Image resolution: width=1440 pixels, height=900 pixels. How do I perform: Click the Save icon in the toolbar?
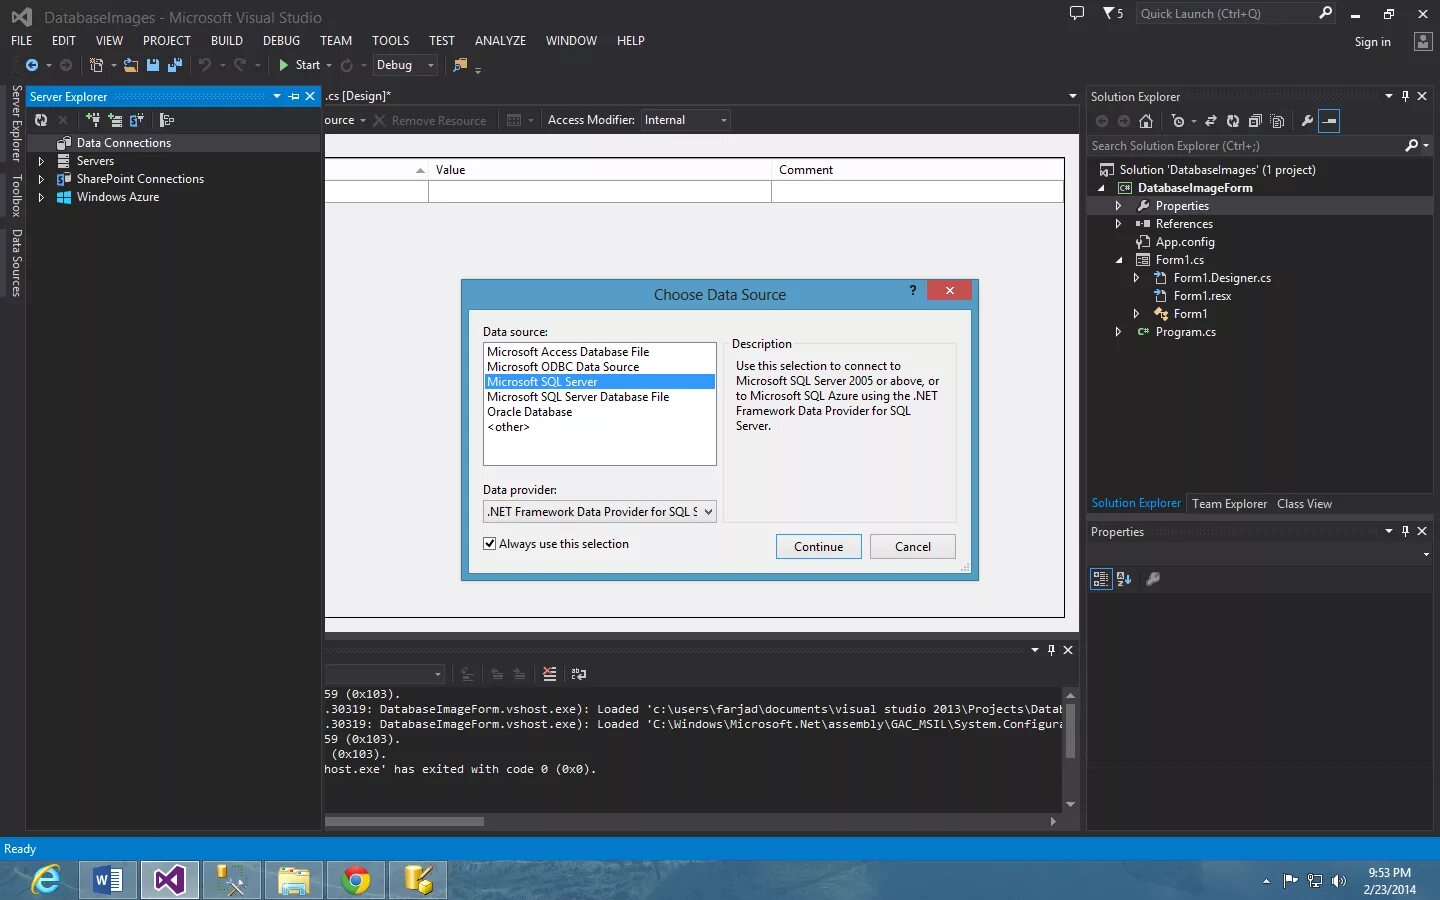click(153, 65)
